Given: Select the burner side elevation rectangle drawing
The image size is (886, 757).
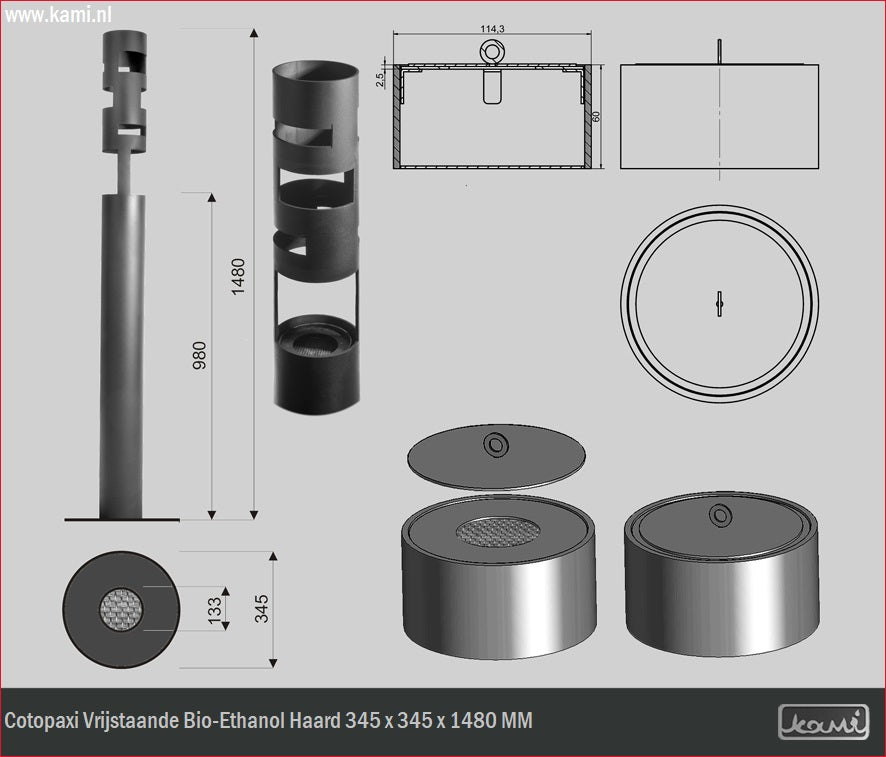Looking at the screenshot, I should [x=720, y=115].
